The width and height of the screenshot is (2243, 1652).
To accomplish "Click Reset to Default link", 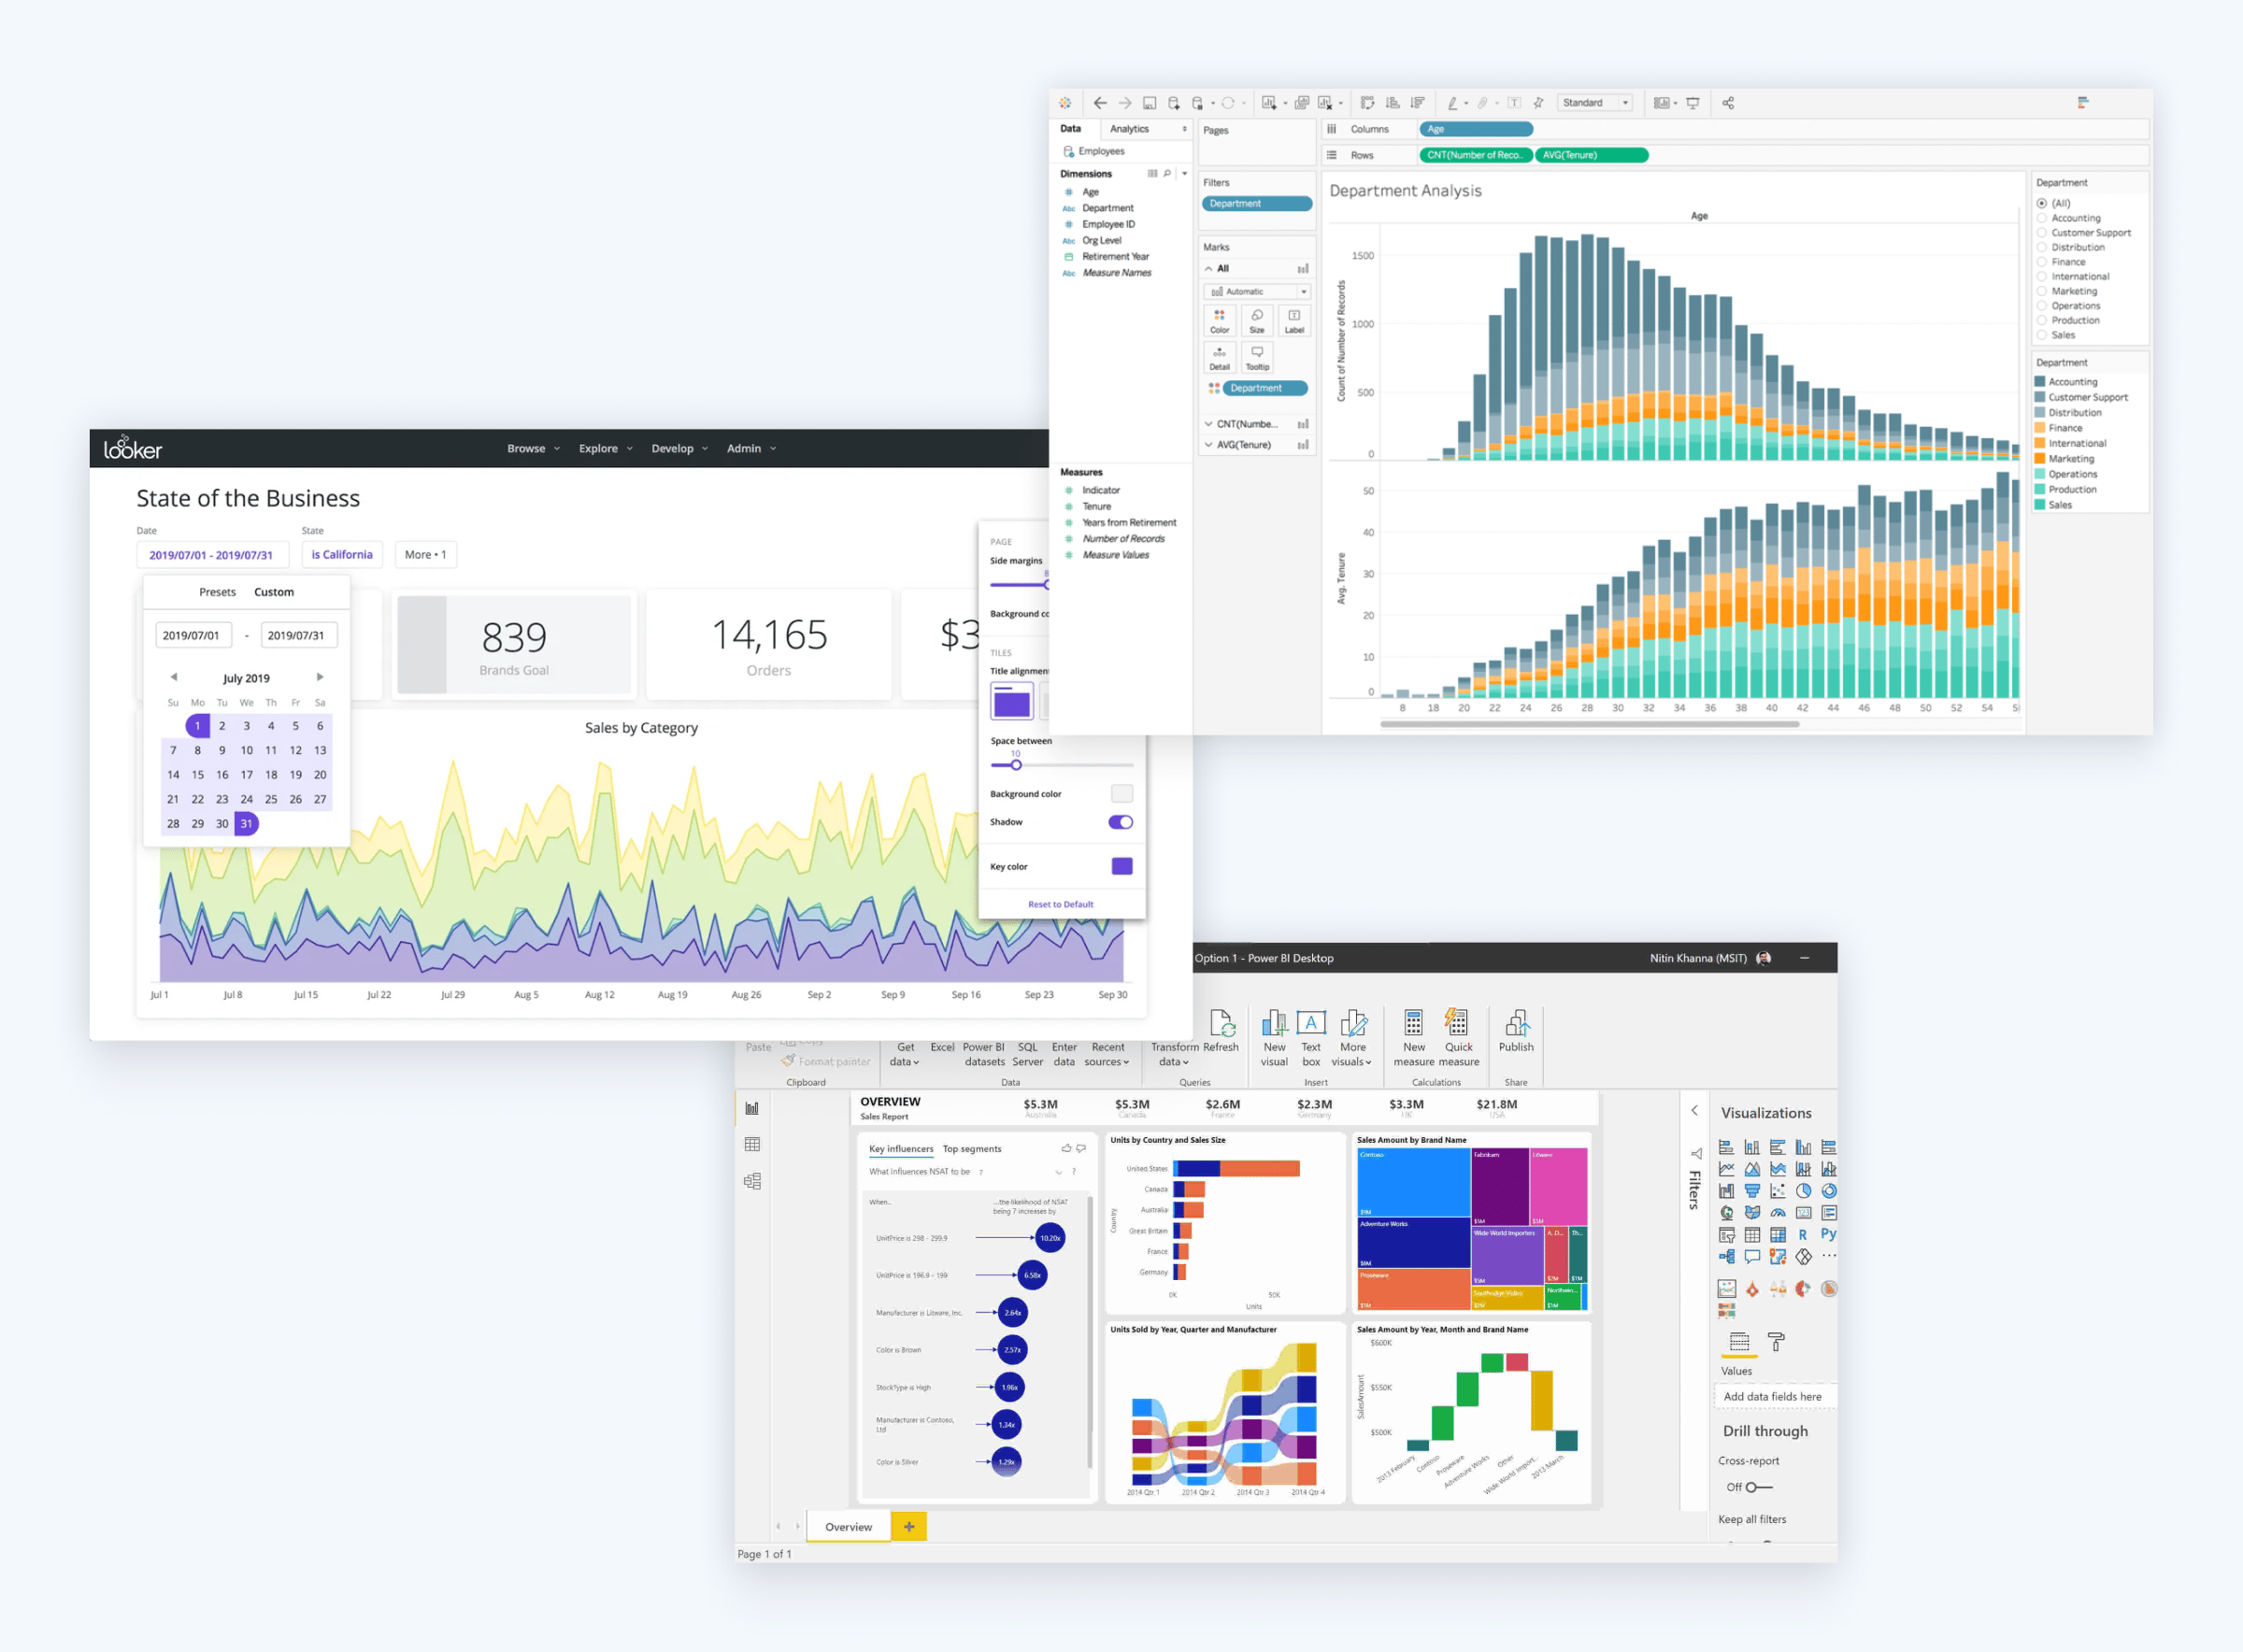I will 1060,904.
